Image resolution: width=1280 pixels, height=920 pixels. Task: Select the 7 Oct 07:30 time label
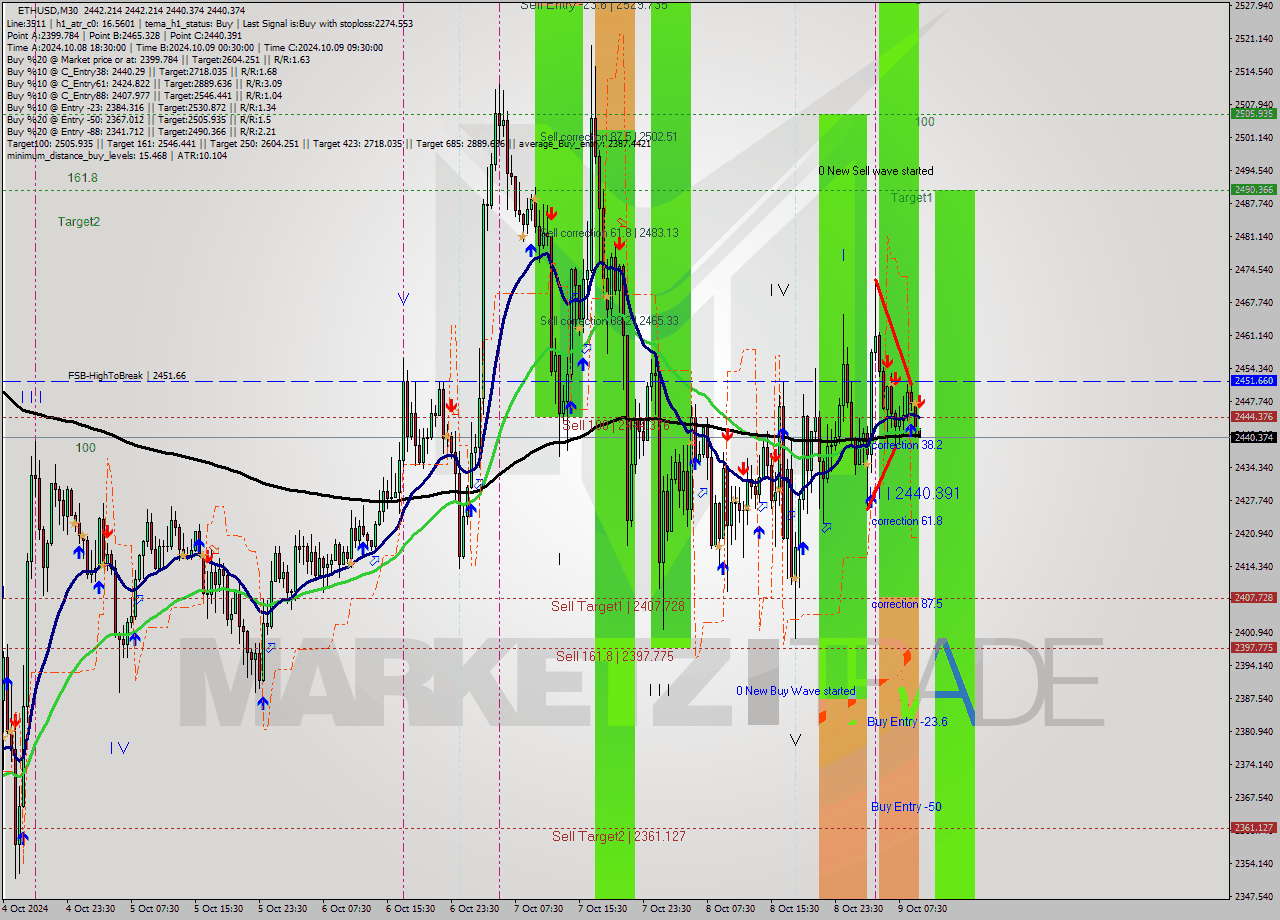coord(538,909)
